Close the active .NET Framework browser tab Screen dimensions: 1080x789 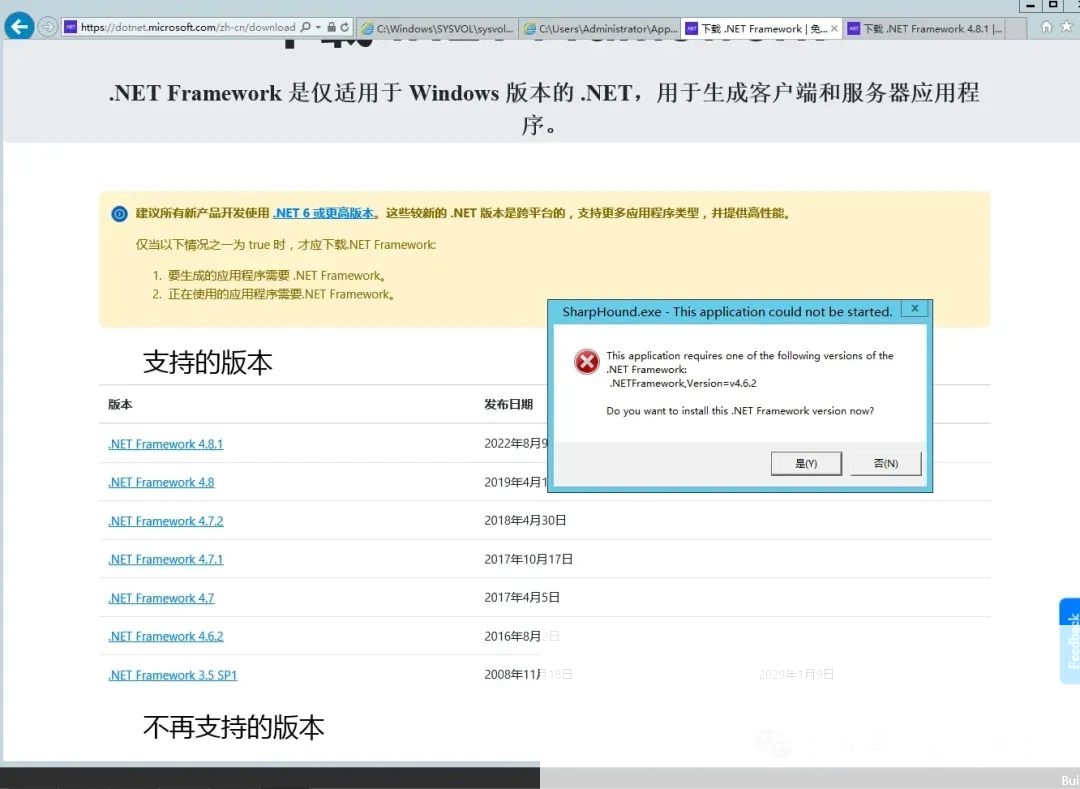coord(834,28)
